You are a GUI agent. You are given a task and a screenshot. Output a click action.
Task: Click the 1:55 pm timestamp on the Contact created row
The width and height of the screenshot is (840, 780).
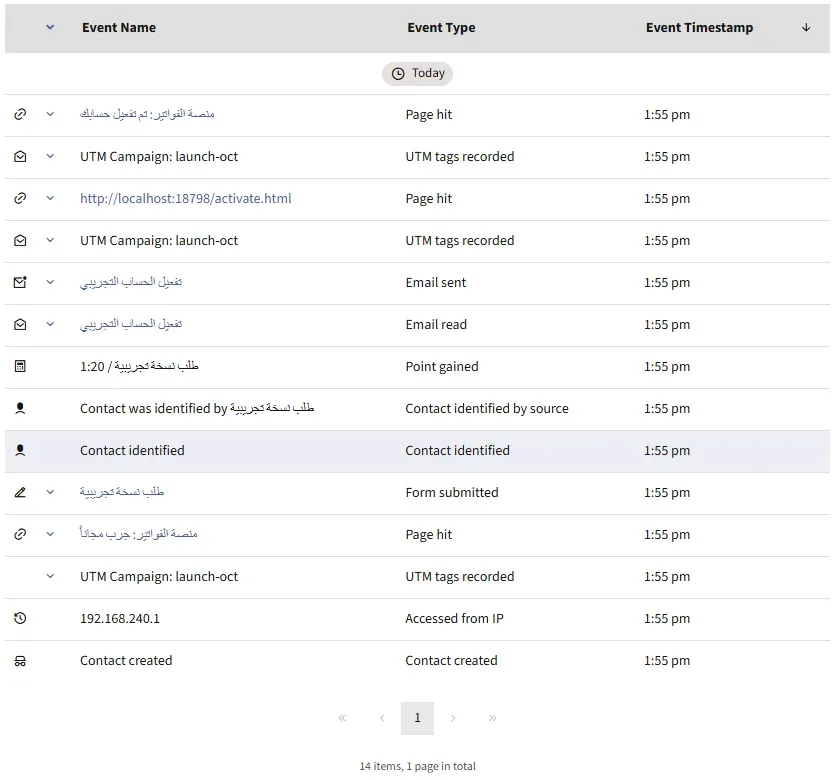(x=667, y=661)
